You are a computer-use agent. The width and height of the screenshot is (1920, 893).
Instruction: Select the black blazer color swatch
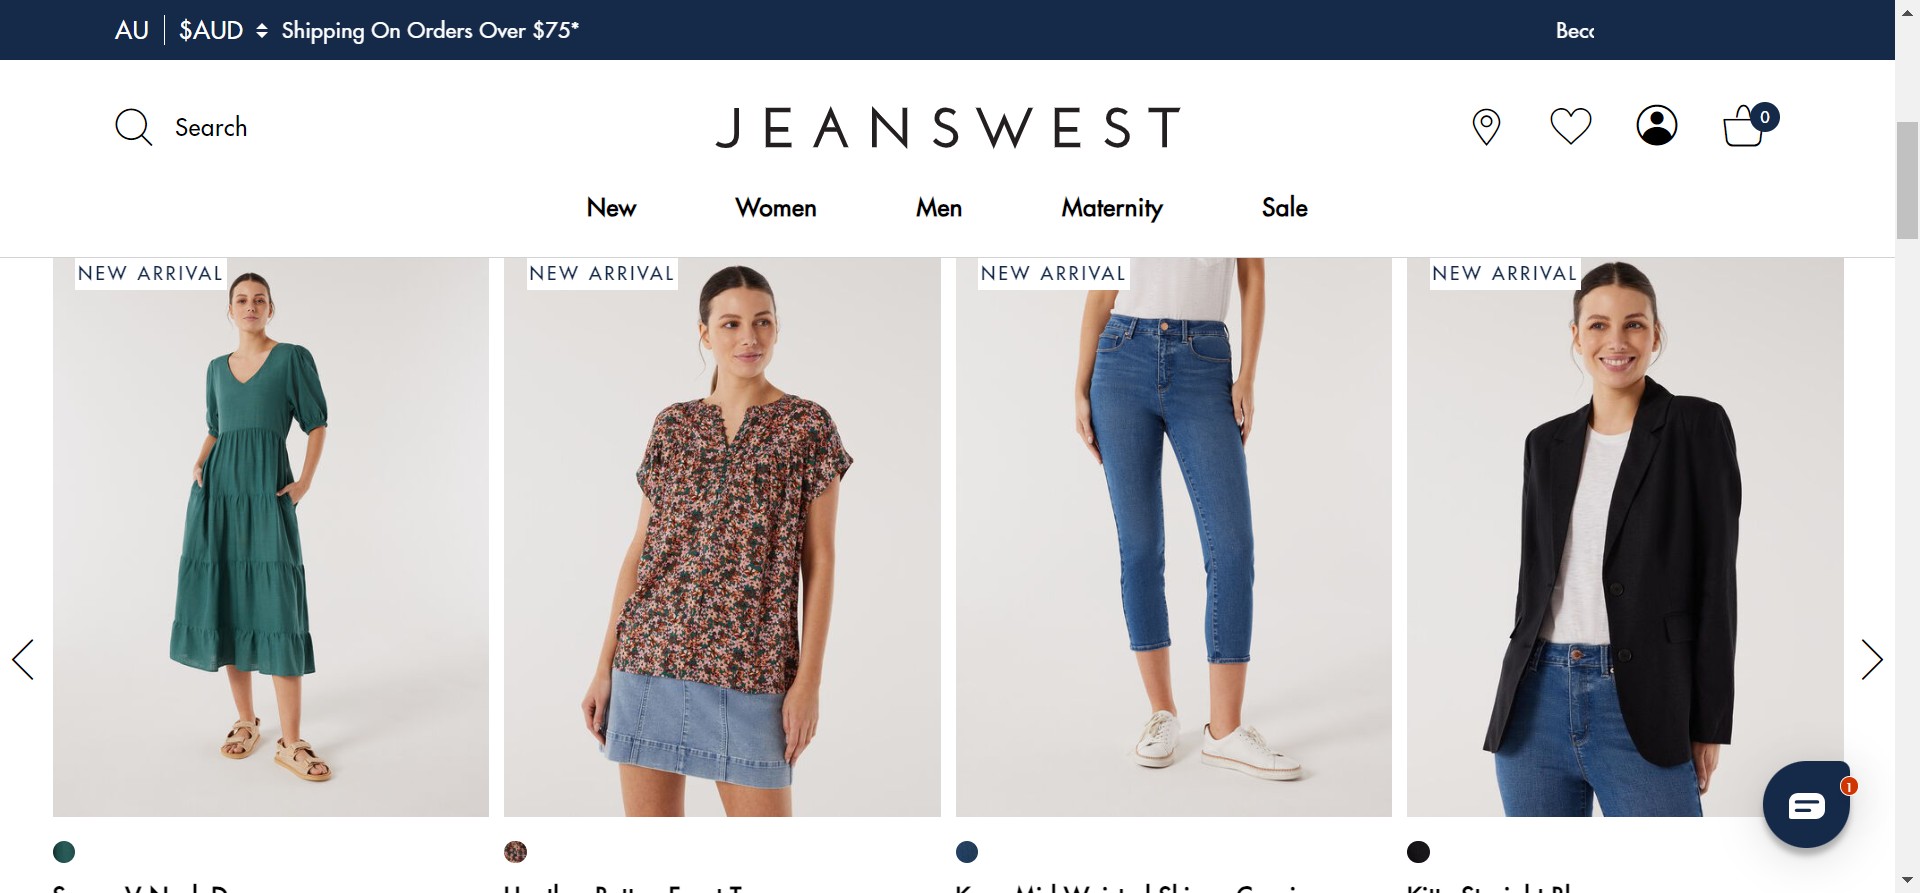pyautogui.click(x=1418, y=852)
